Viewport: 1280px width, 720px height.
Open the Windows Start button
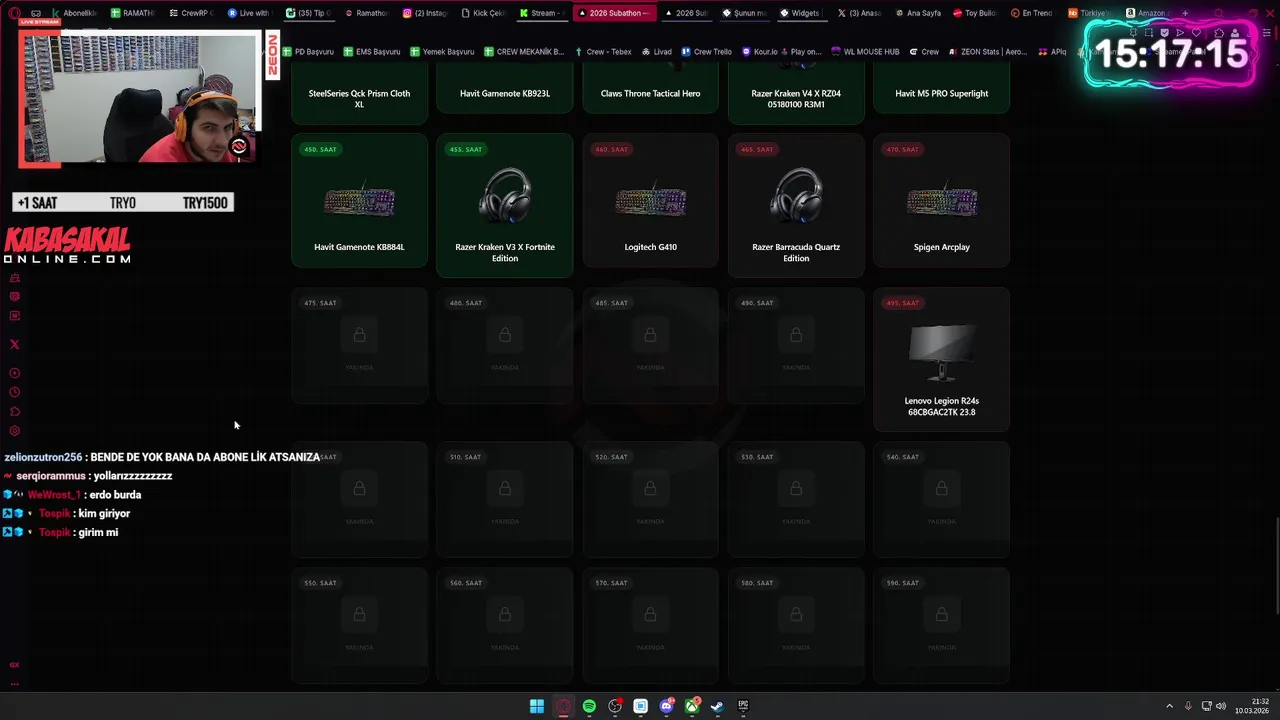(x=537, y=706)
